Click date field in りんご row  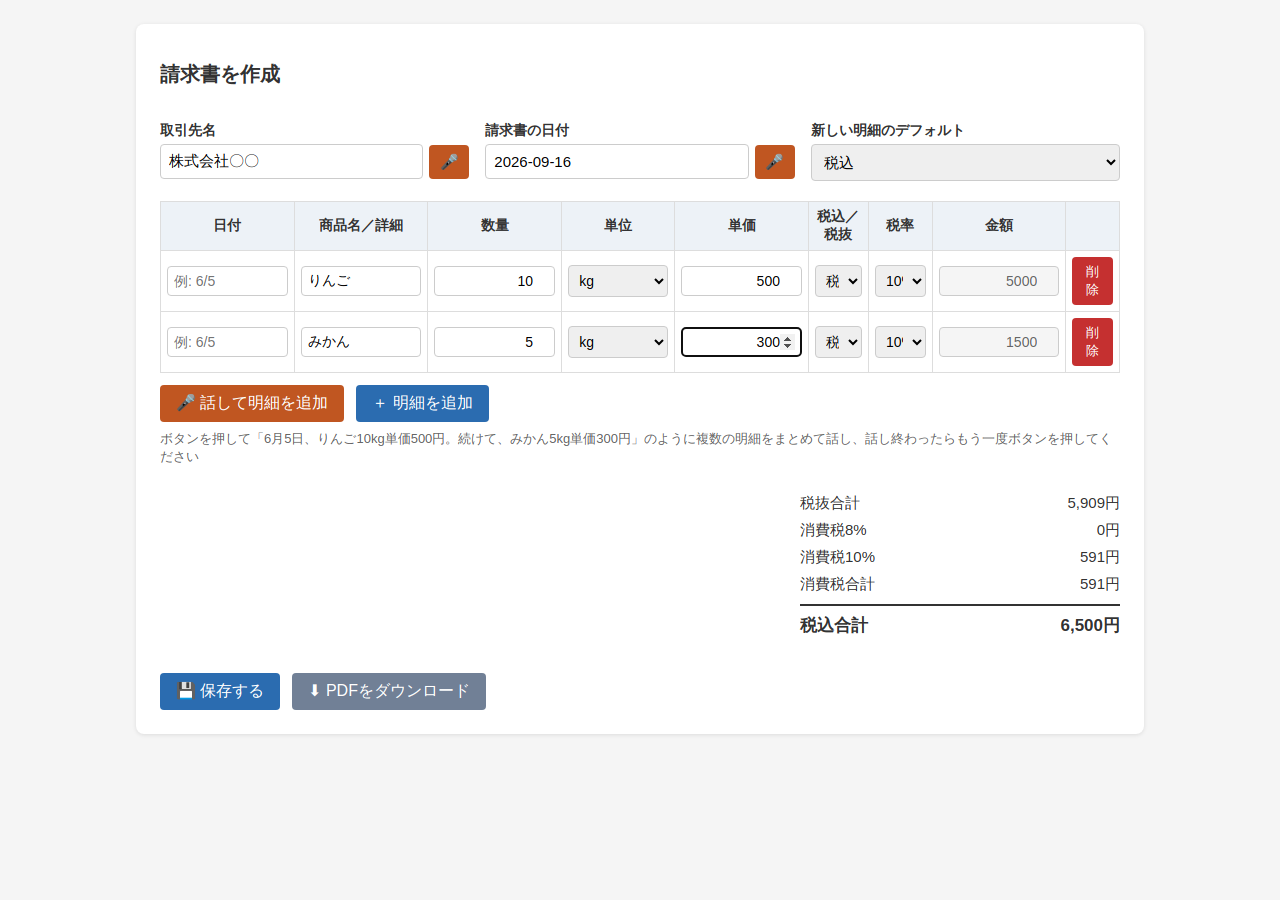(x=227, y=281)
